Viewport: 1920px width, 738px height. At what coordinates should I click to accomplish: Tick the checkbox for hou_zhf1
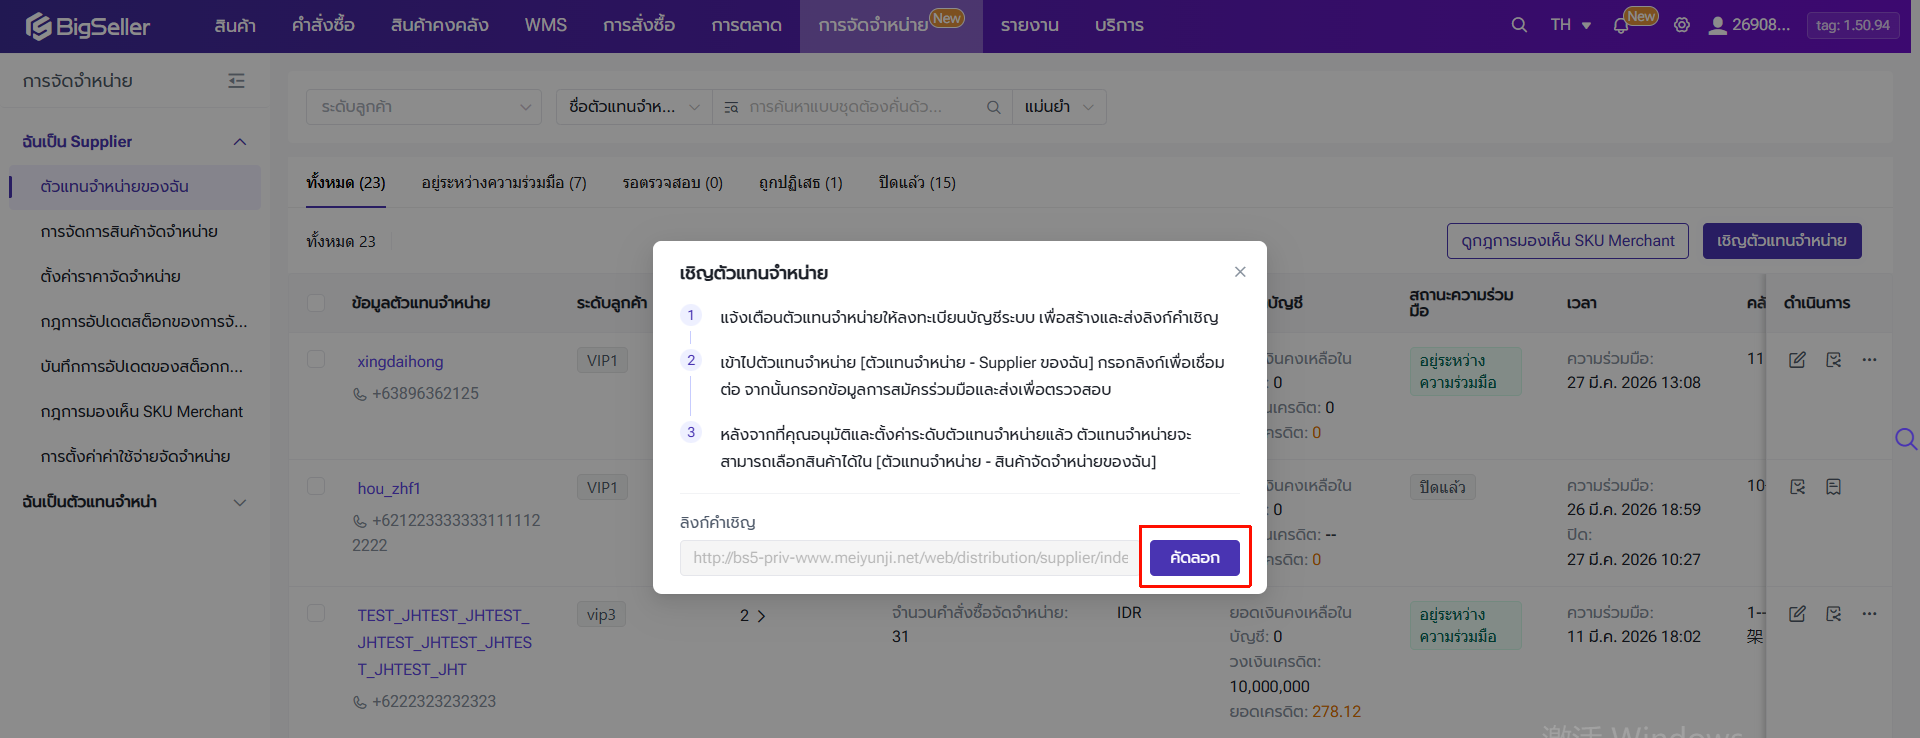pyautogui.click(x=316, y=486)
